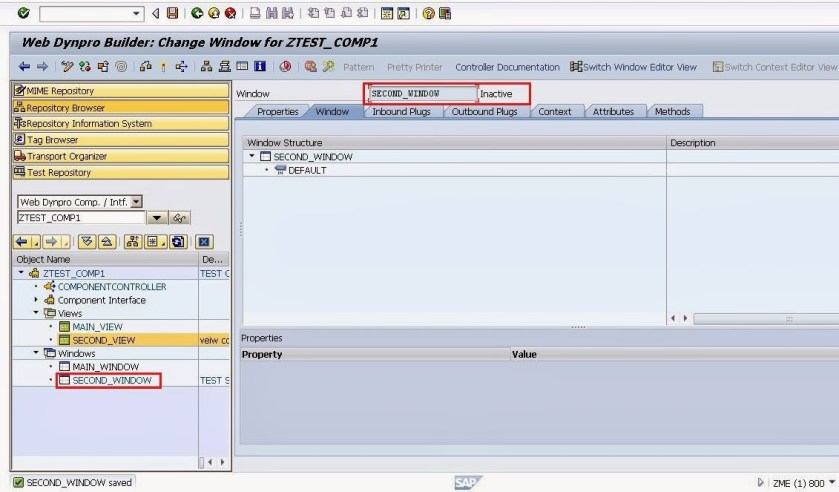Click the Web Dynpro wizard wand icon

coord(328,66)
